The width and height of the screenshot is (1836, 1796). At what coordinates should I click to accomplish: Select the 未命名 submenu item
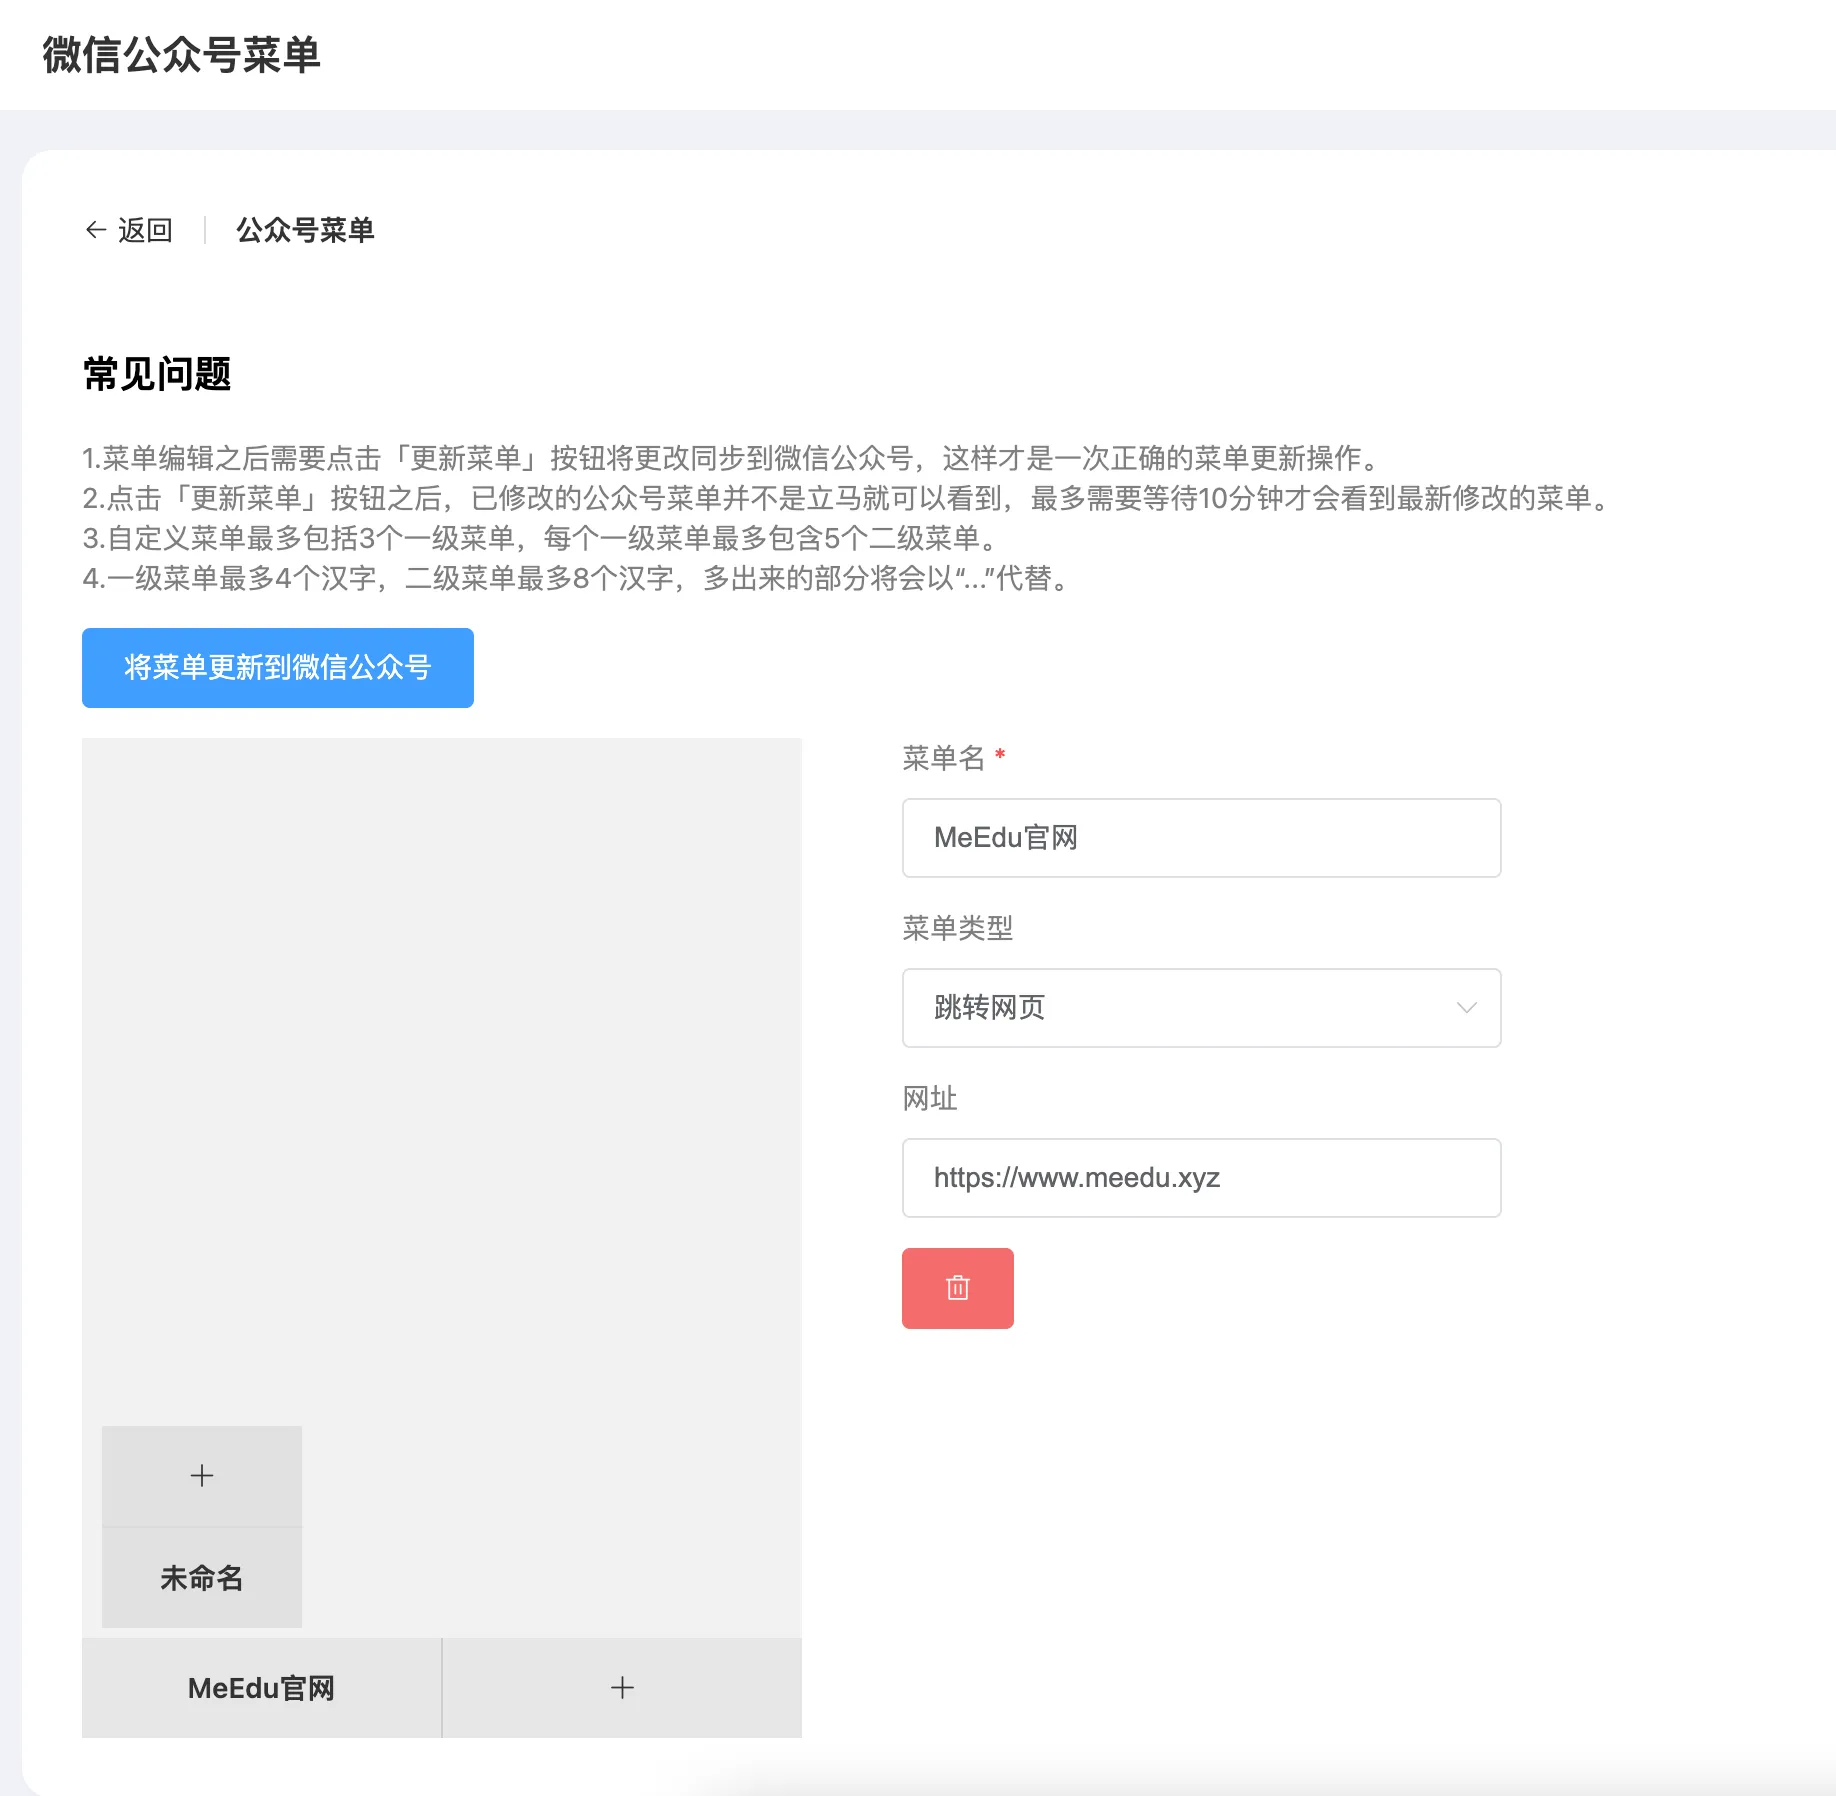(x=201, y=1578)
